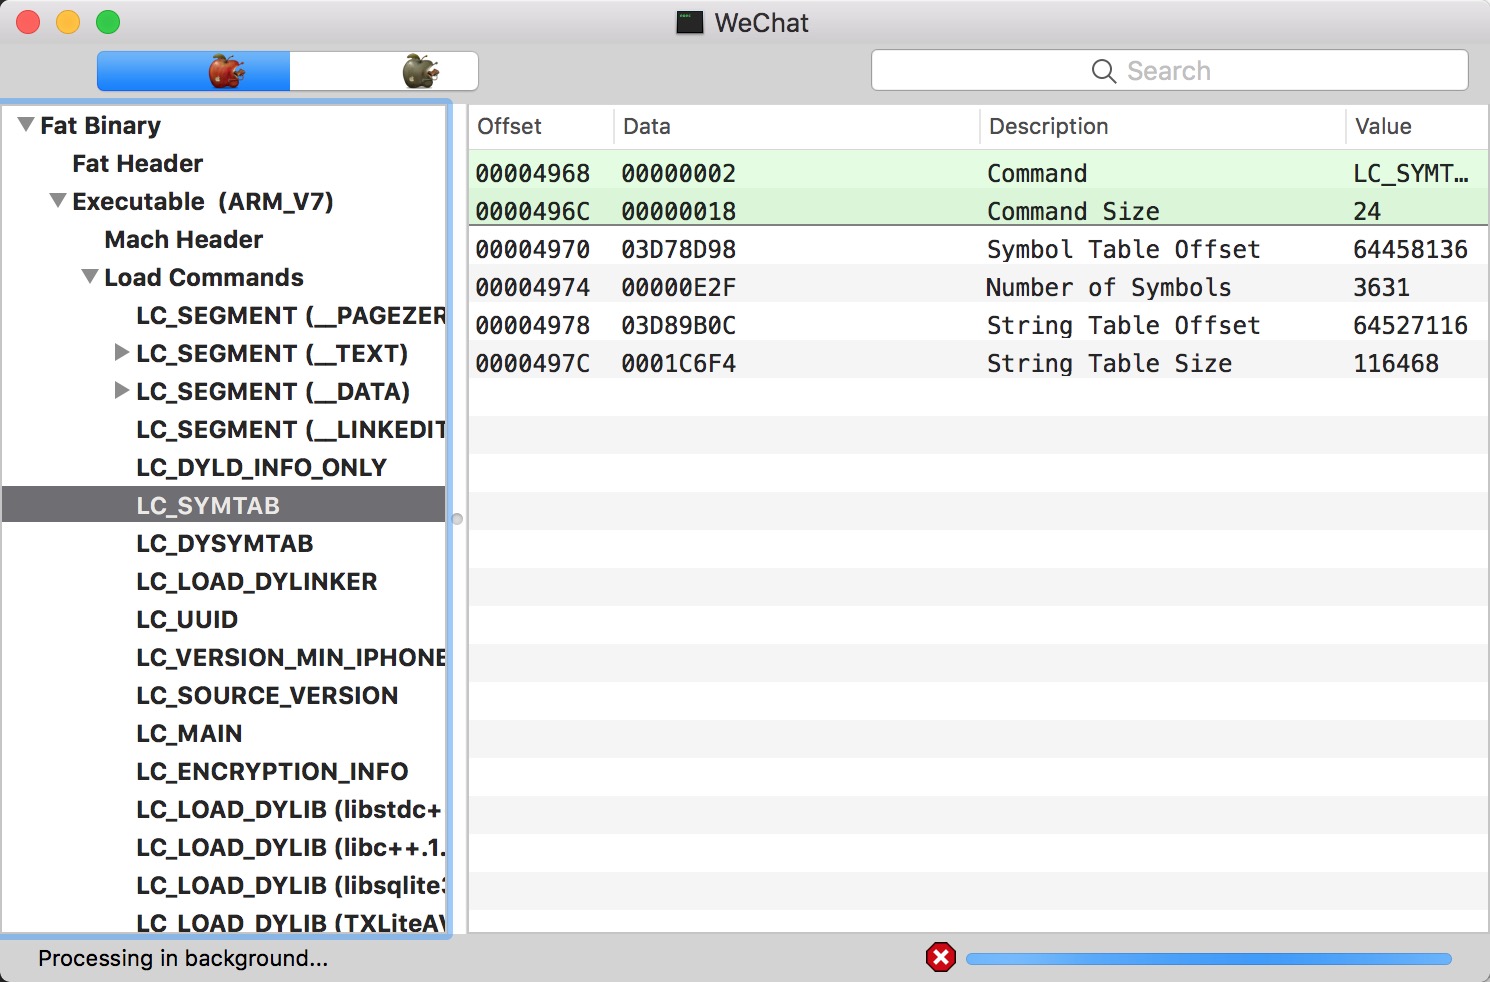
Task: Click the green zoom window button
Action: 108,22
